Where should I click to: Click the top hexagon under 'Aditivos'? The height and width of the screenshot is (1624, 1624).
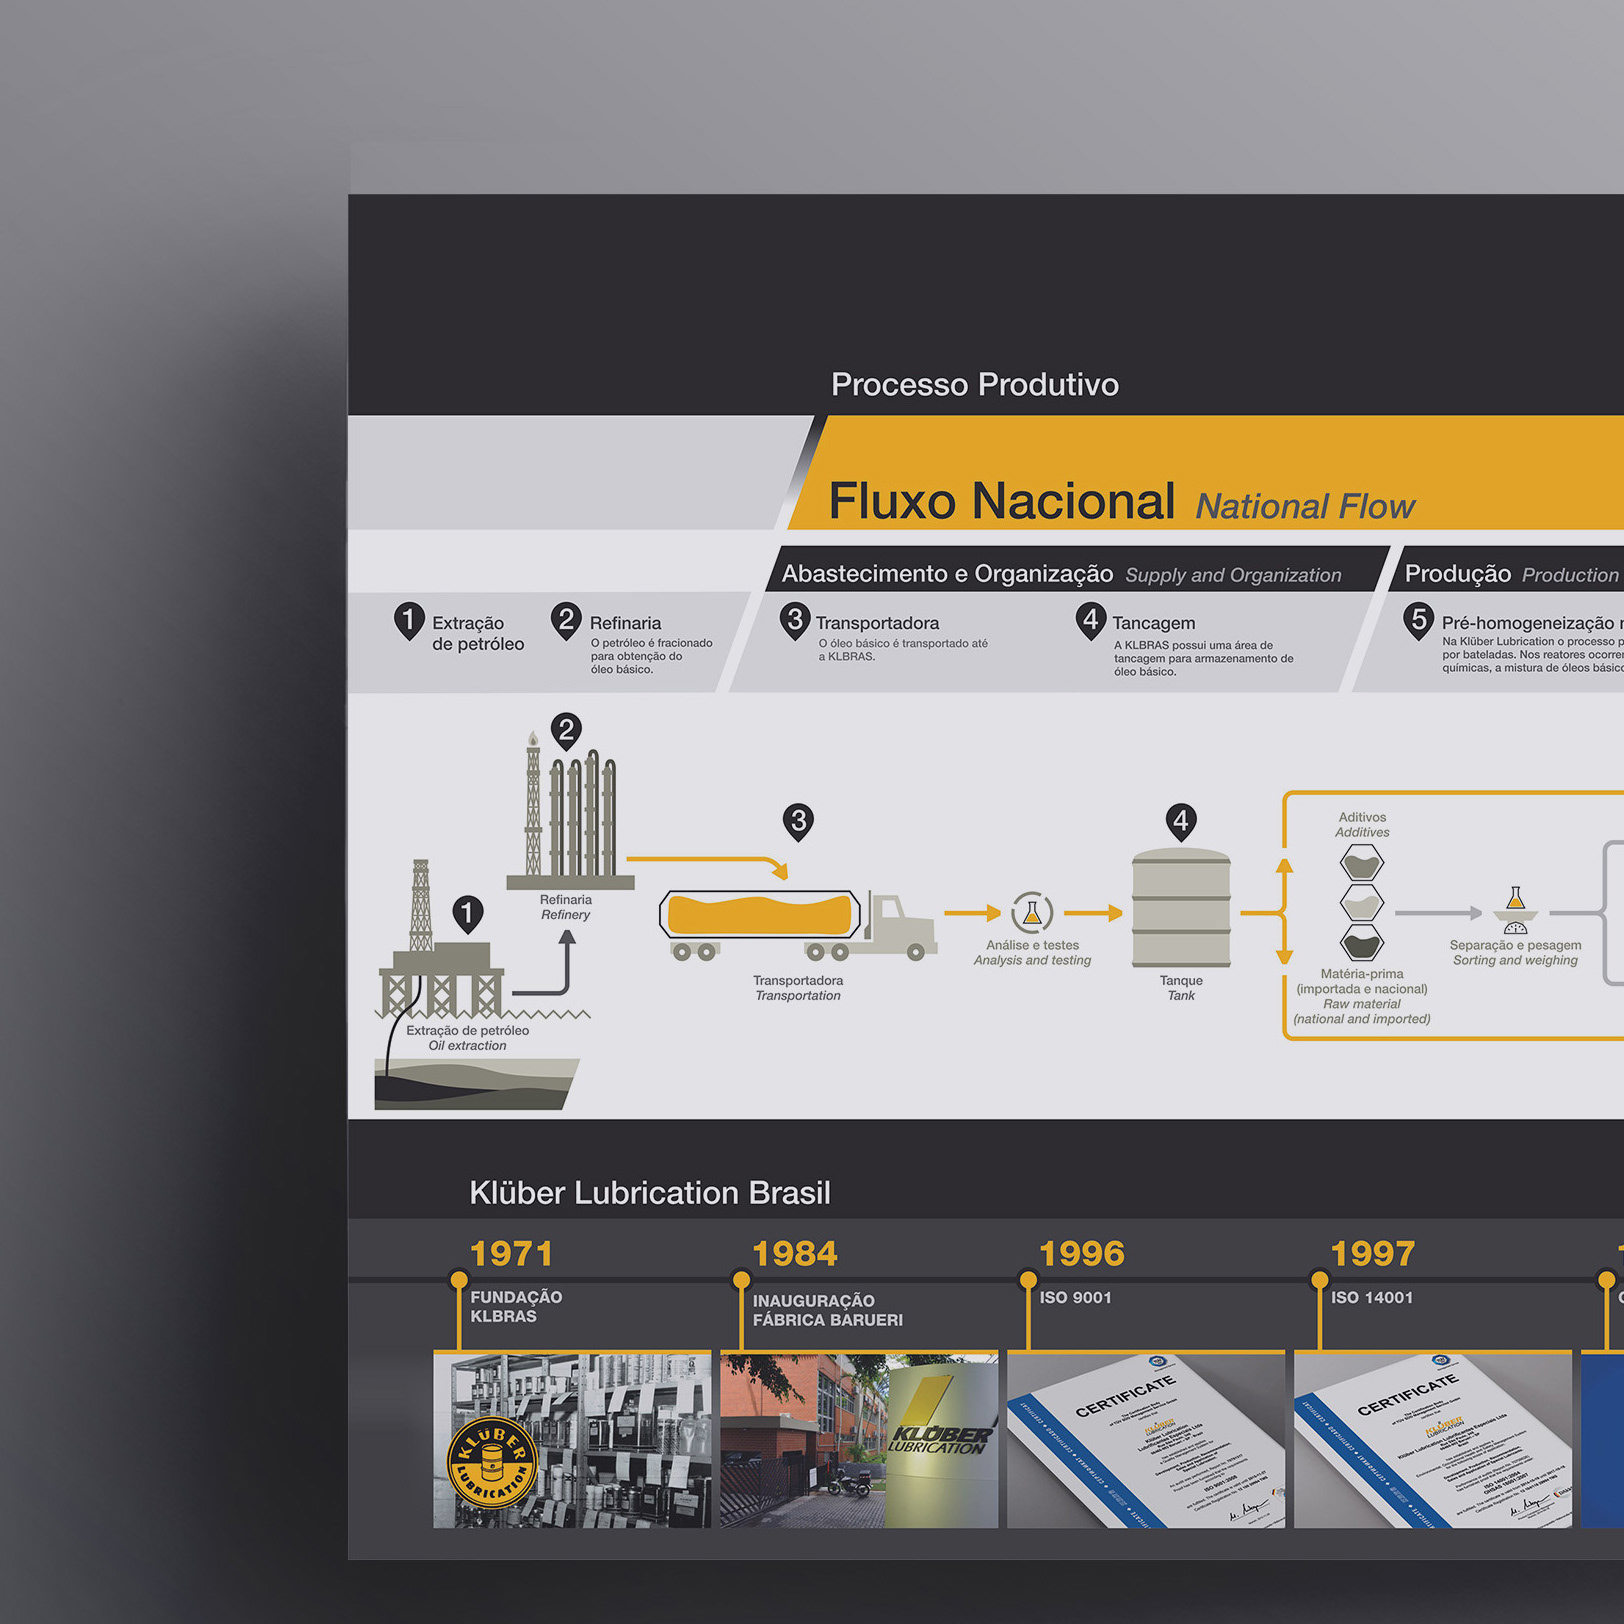1362,862
